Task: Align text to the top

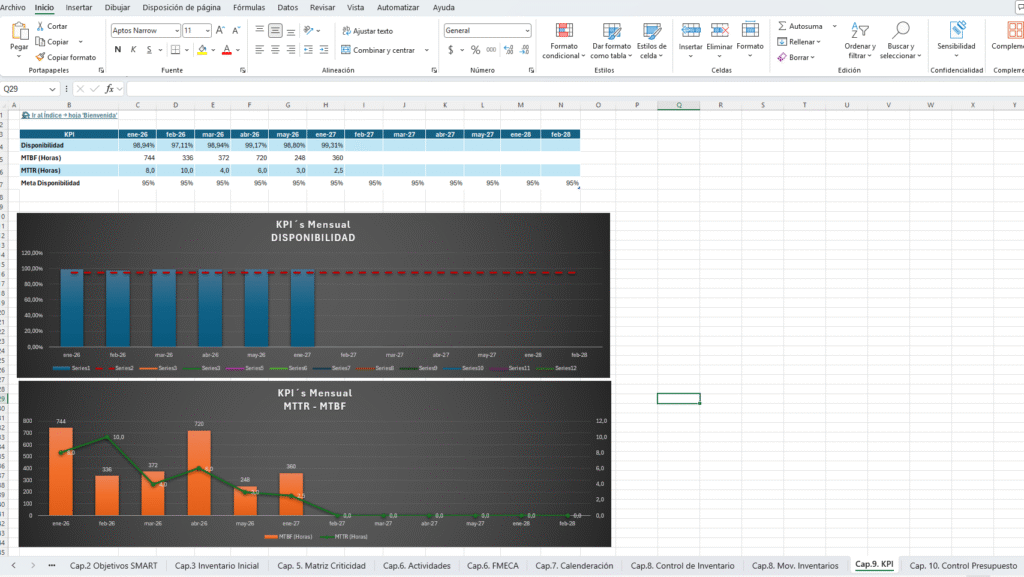Action: coord(259,31)
